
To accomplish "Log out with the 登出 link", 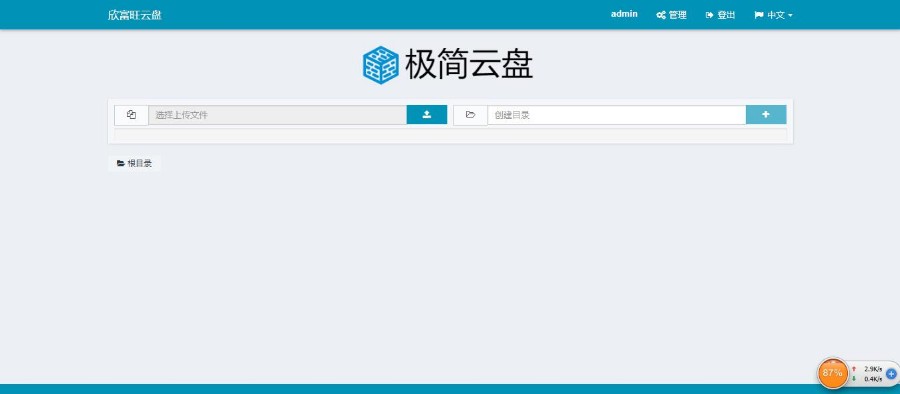I will point(720,15).
